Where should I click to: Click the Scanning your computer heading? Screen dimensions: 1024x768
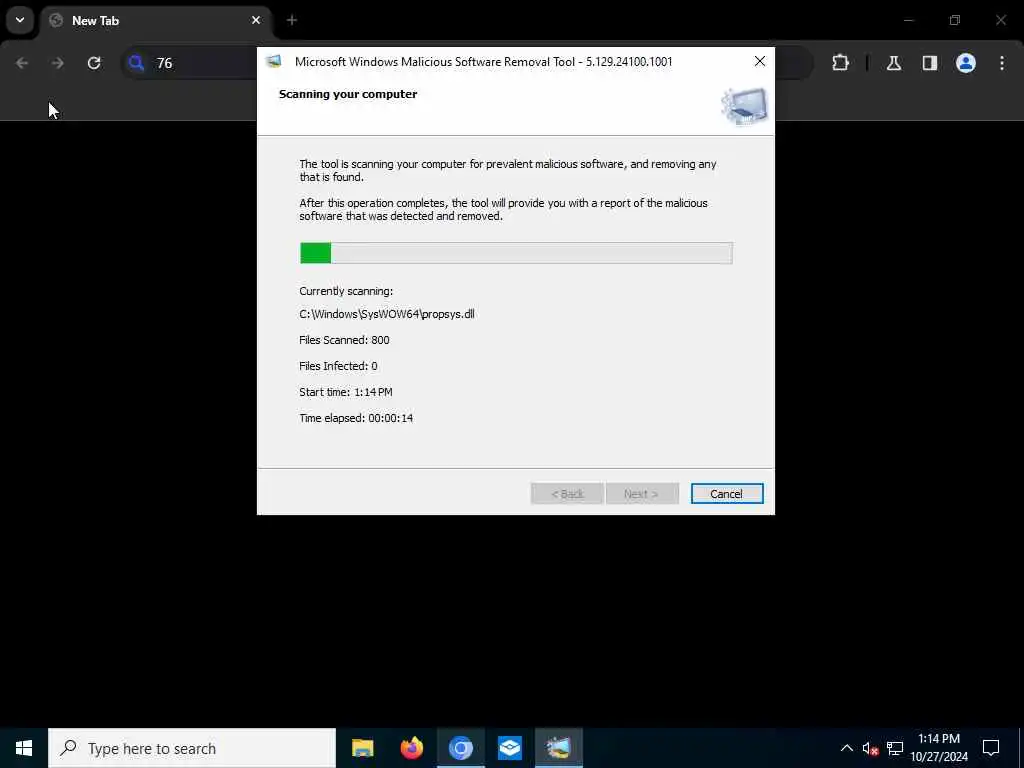[x=348, y=94]
